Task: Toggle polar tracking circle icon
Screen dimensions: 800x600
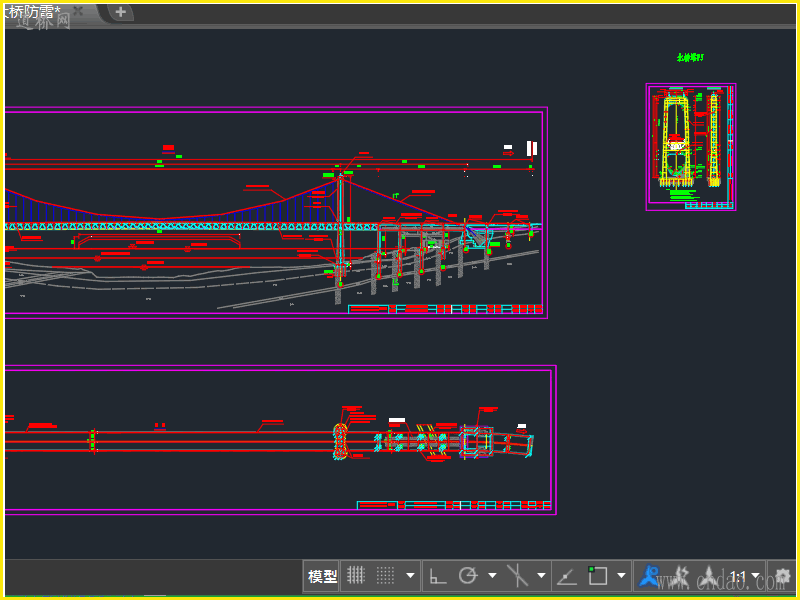Action: point(468,576)
